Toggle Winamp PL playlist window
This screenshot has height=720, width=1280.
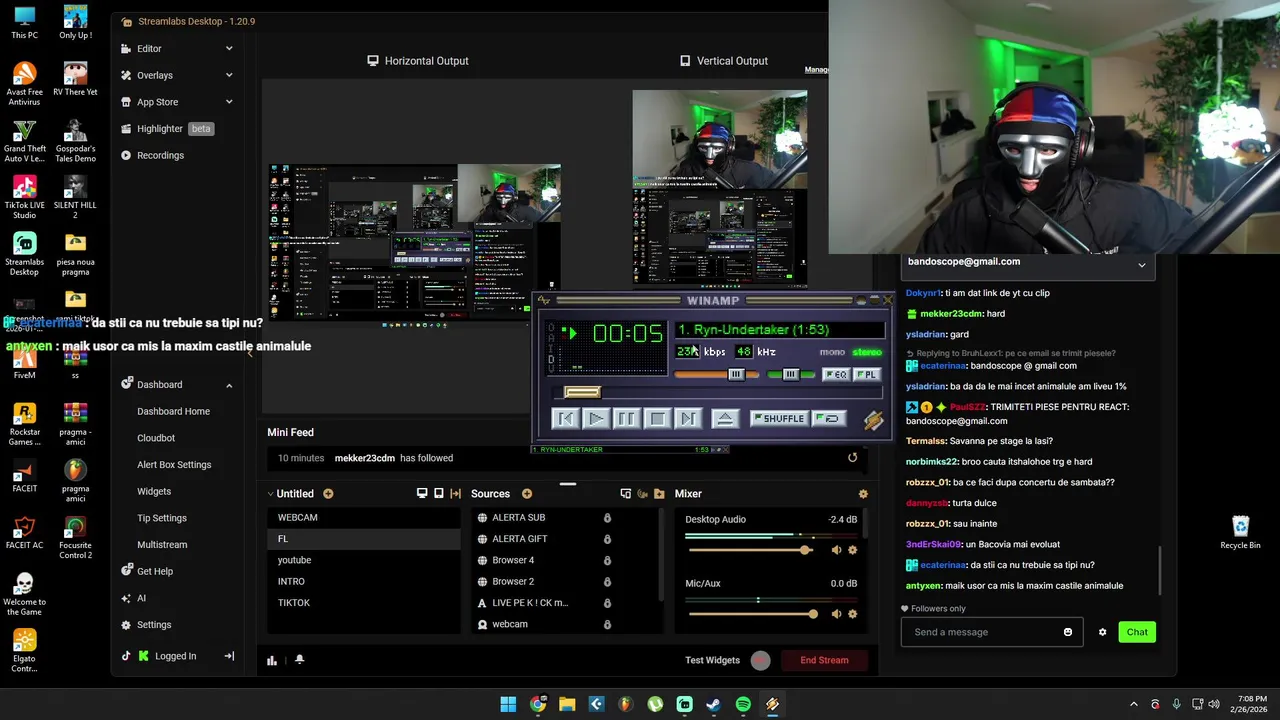coord(867,375)
